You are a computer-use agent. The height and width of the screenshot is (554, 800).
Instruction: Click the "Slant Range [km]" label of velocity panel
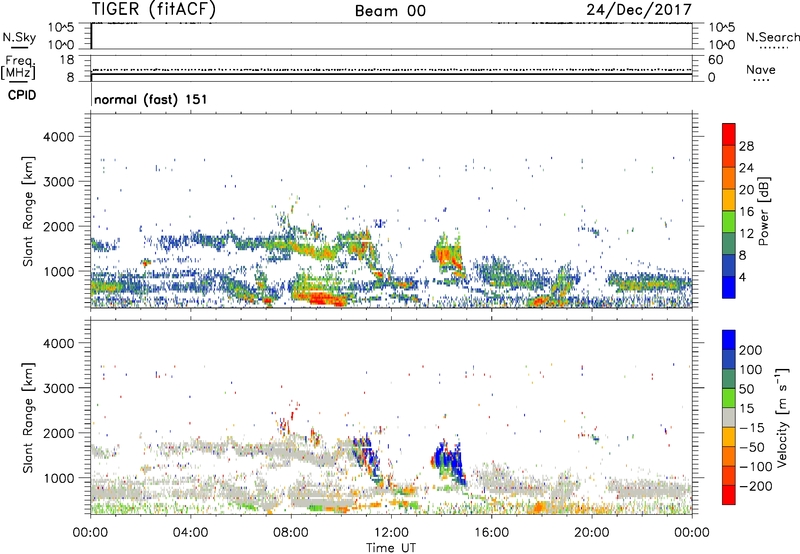[28, 418]
